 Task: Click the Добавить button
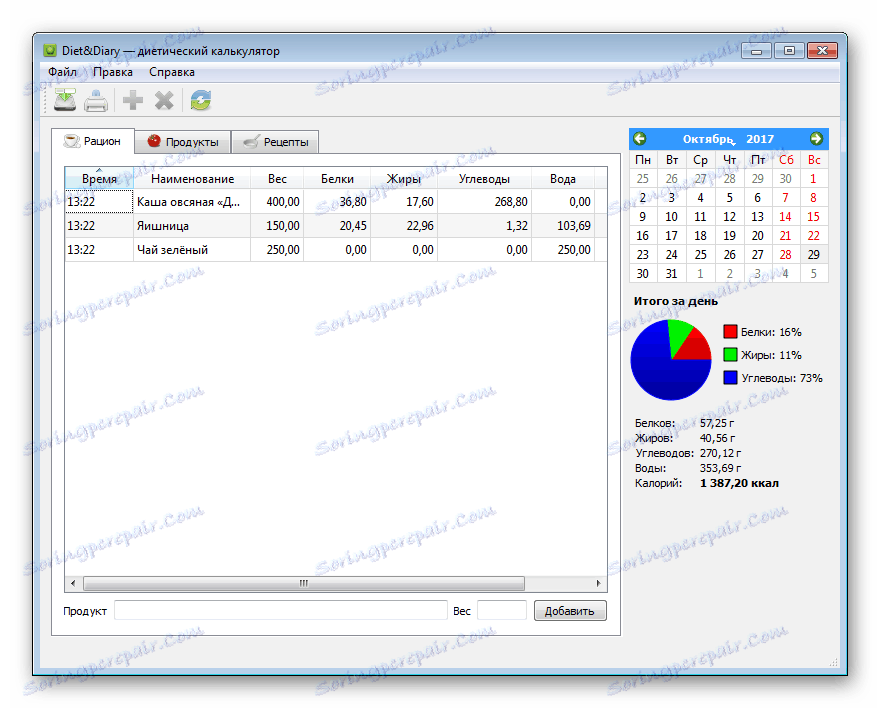click(x=570, y=611)
